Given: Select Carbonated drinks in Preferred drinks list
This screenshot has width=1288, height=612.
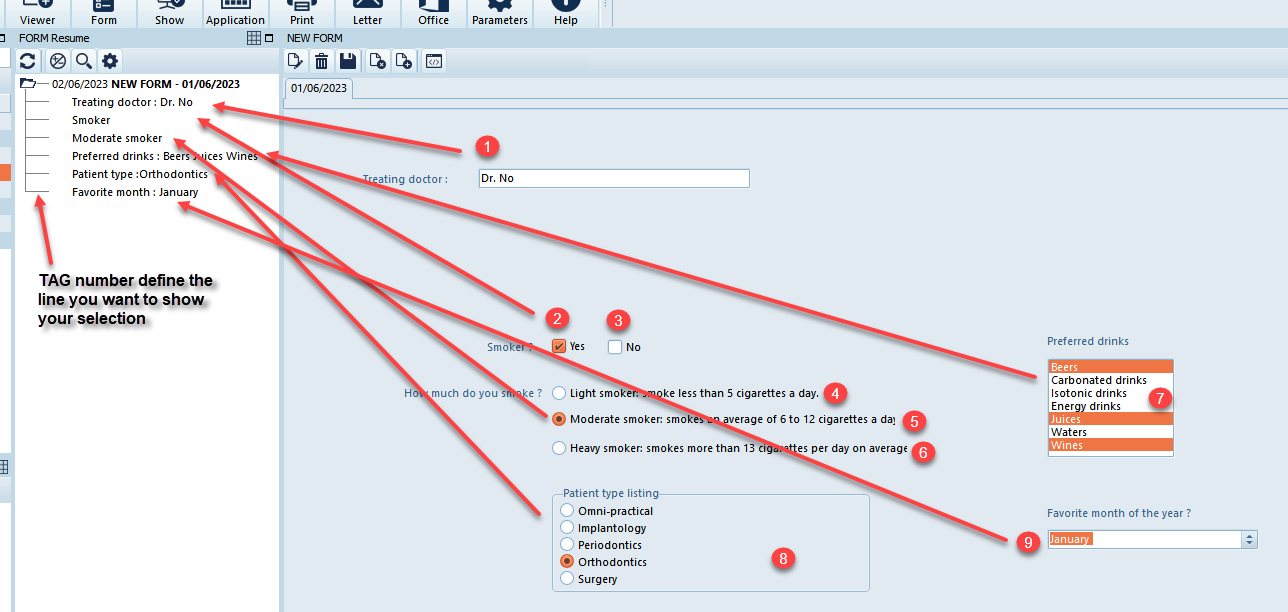Looking at the screenshot, I should [1098, 380].
